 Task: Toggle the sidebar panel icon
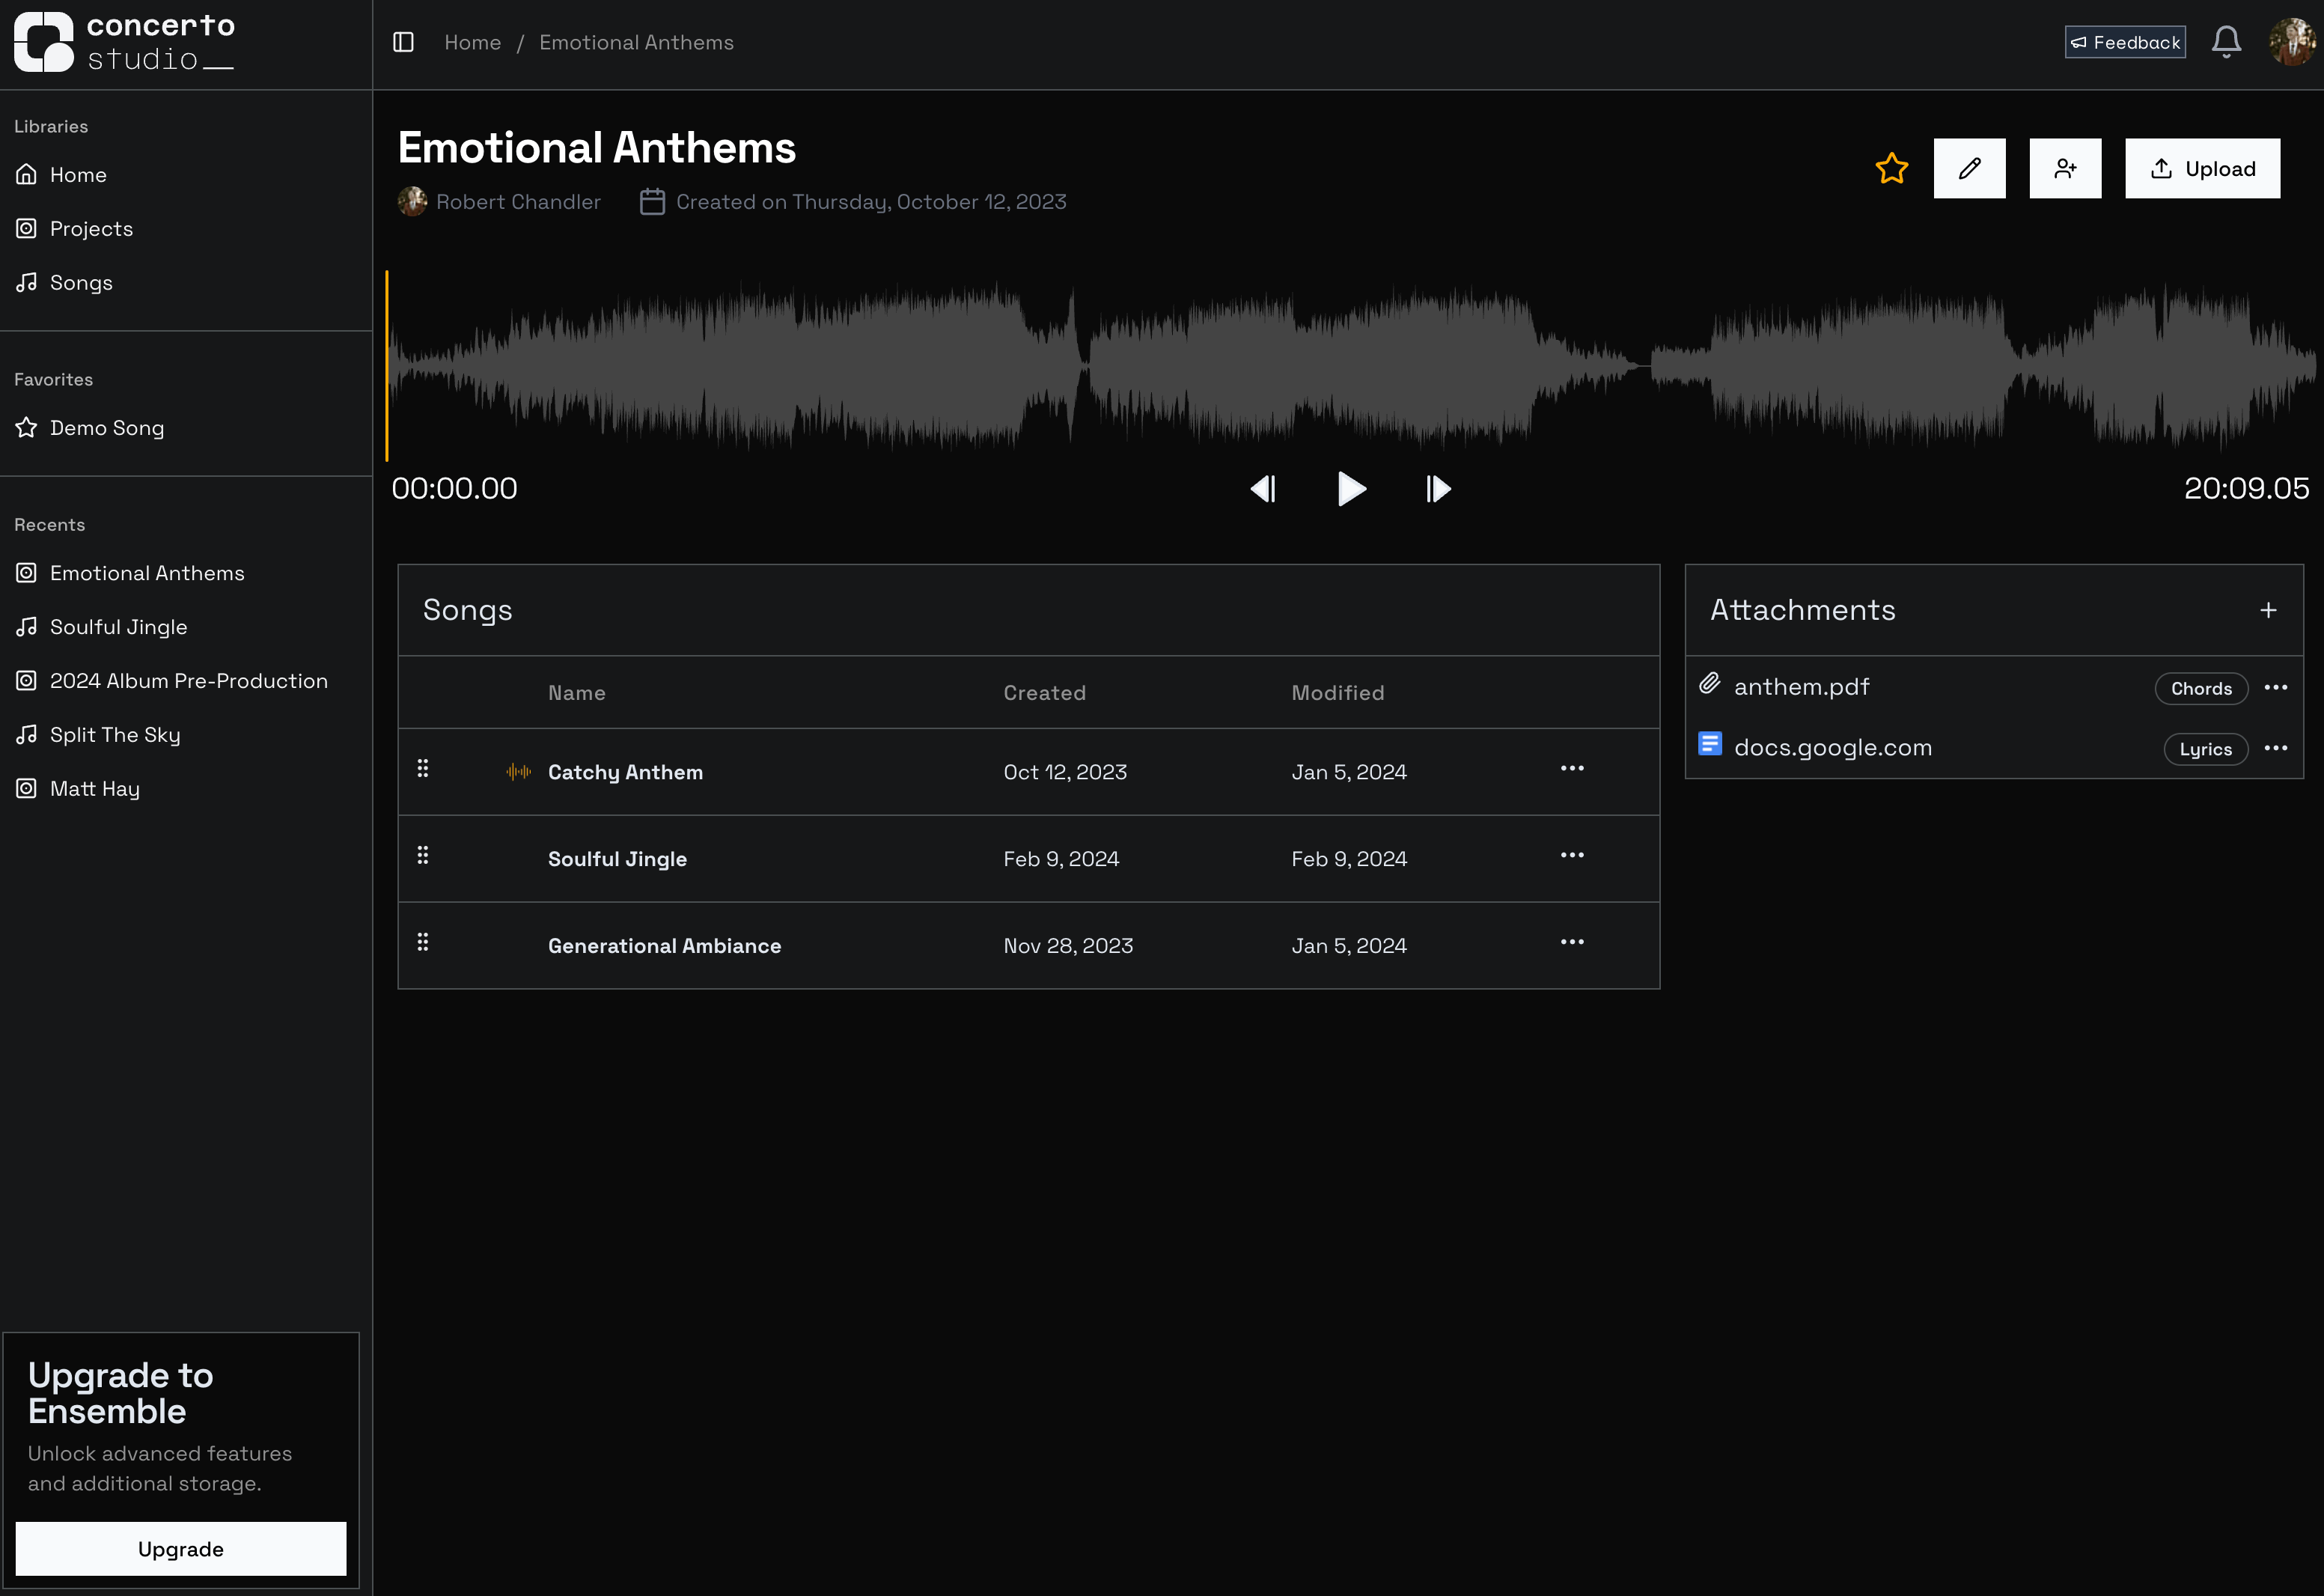(403, 42)
